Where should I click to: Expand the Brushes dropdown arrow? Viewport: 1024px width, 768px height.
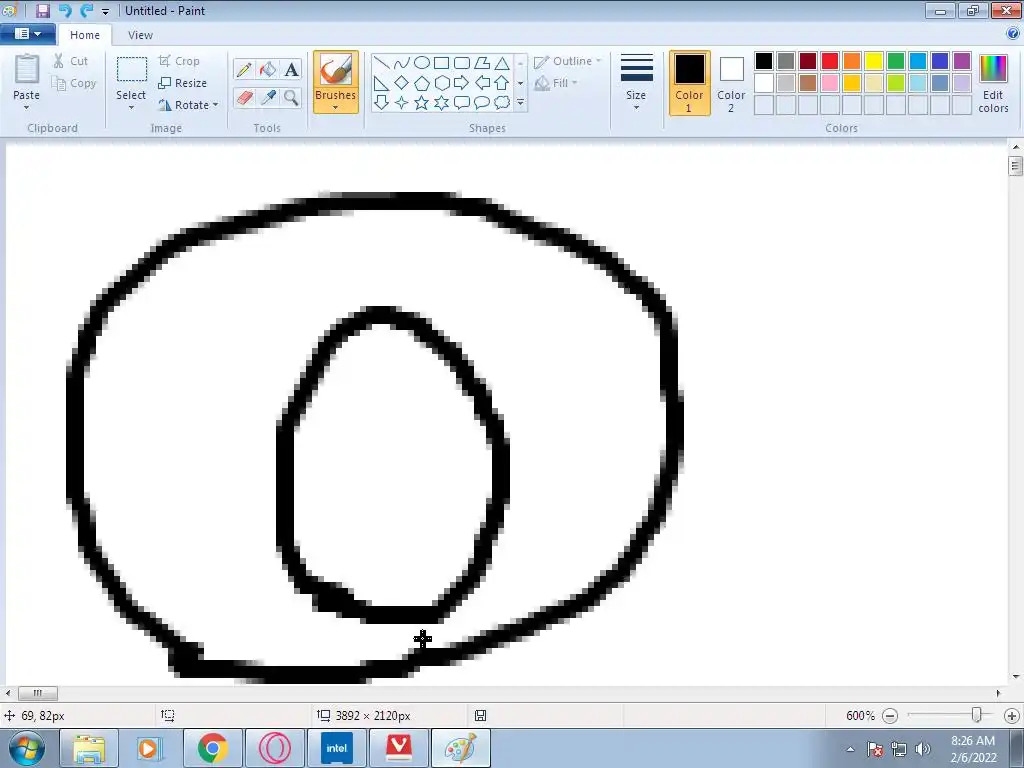[x=336, y=108]
